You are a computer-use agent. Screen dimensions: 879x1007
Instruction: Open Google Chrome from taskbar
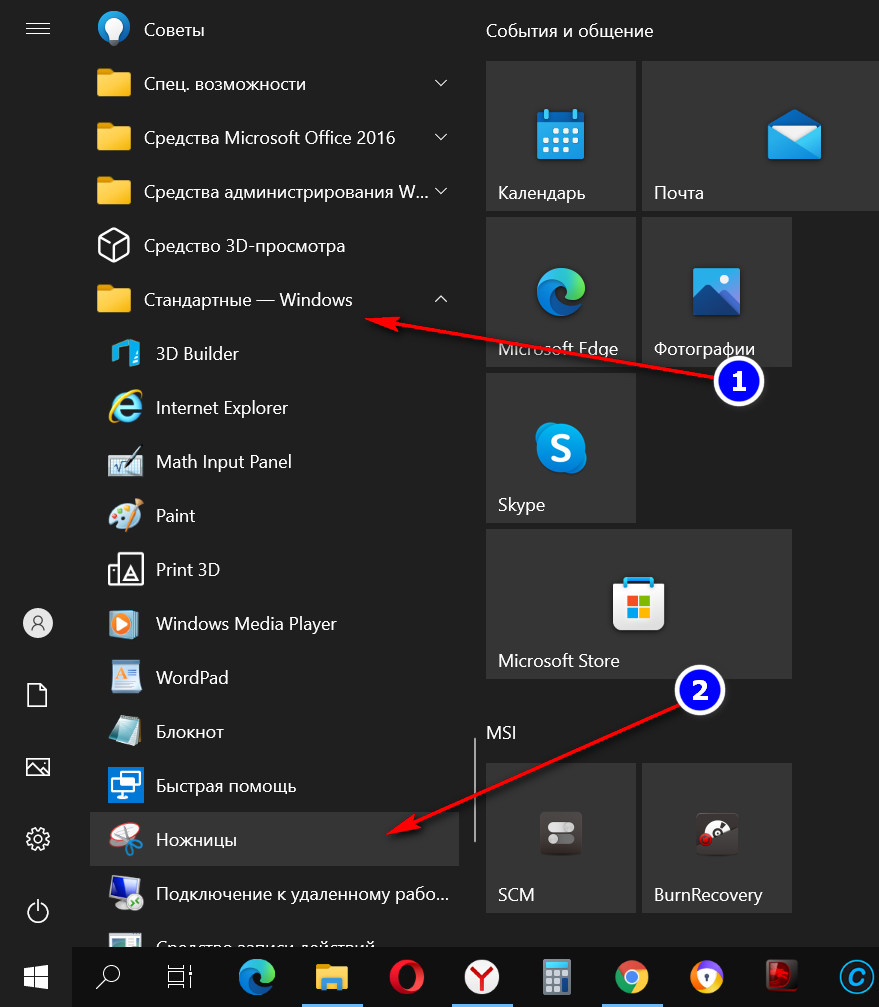pos(632,977)
